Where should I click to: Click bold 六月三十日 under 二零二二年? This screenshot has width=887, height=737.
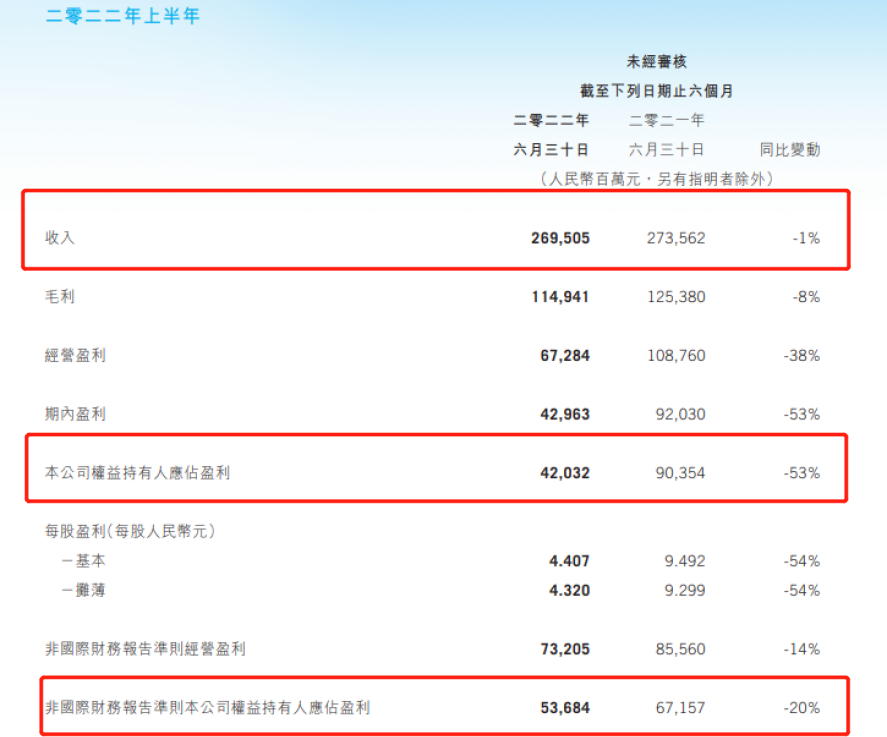pyautogui.click(x=551, y=150)
